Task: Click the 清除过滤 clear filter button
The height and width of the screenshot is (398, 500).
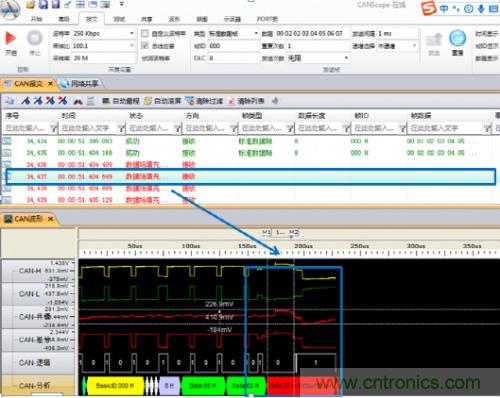Action: pos(204,101)
